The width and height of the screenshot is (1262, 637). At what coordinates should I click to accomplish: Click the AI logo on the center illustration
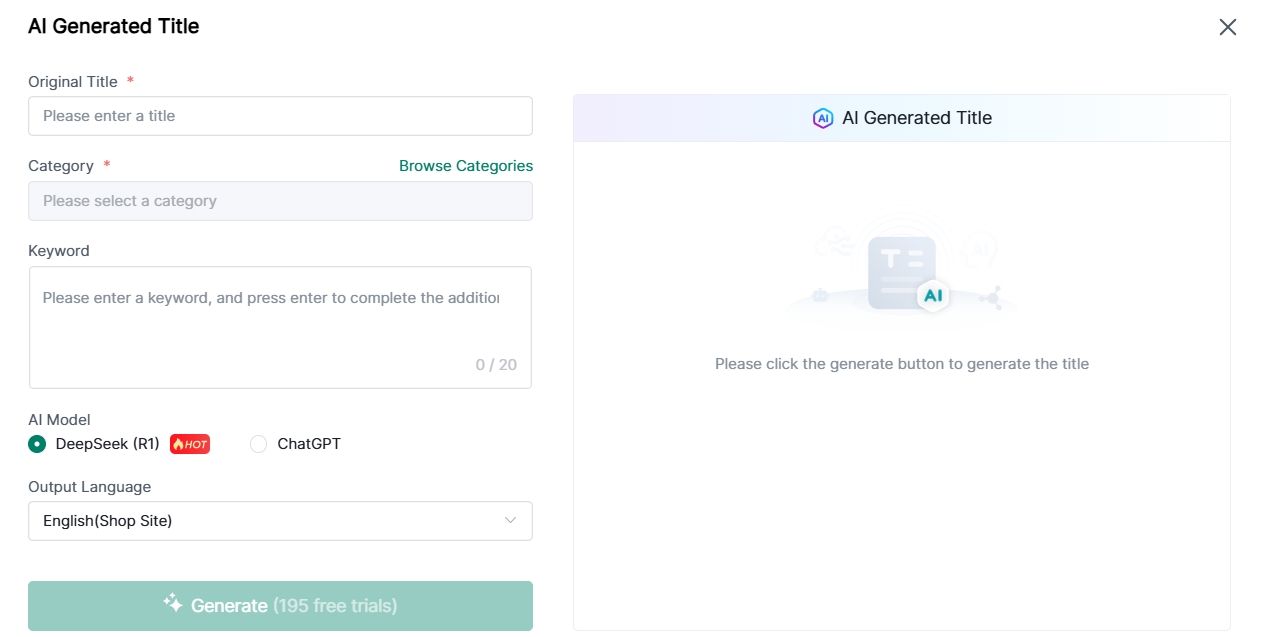[x=933, y=295]
